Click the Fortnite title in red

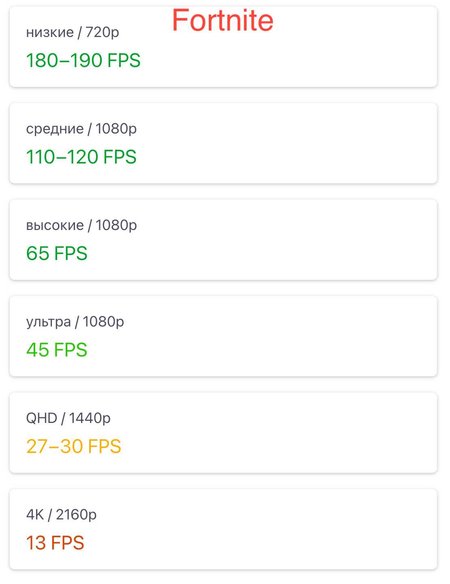(222, 20)
